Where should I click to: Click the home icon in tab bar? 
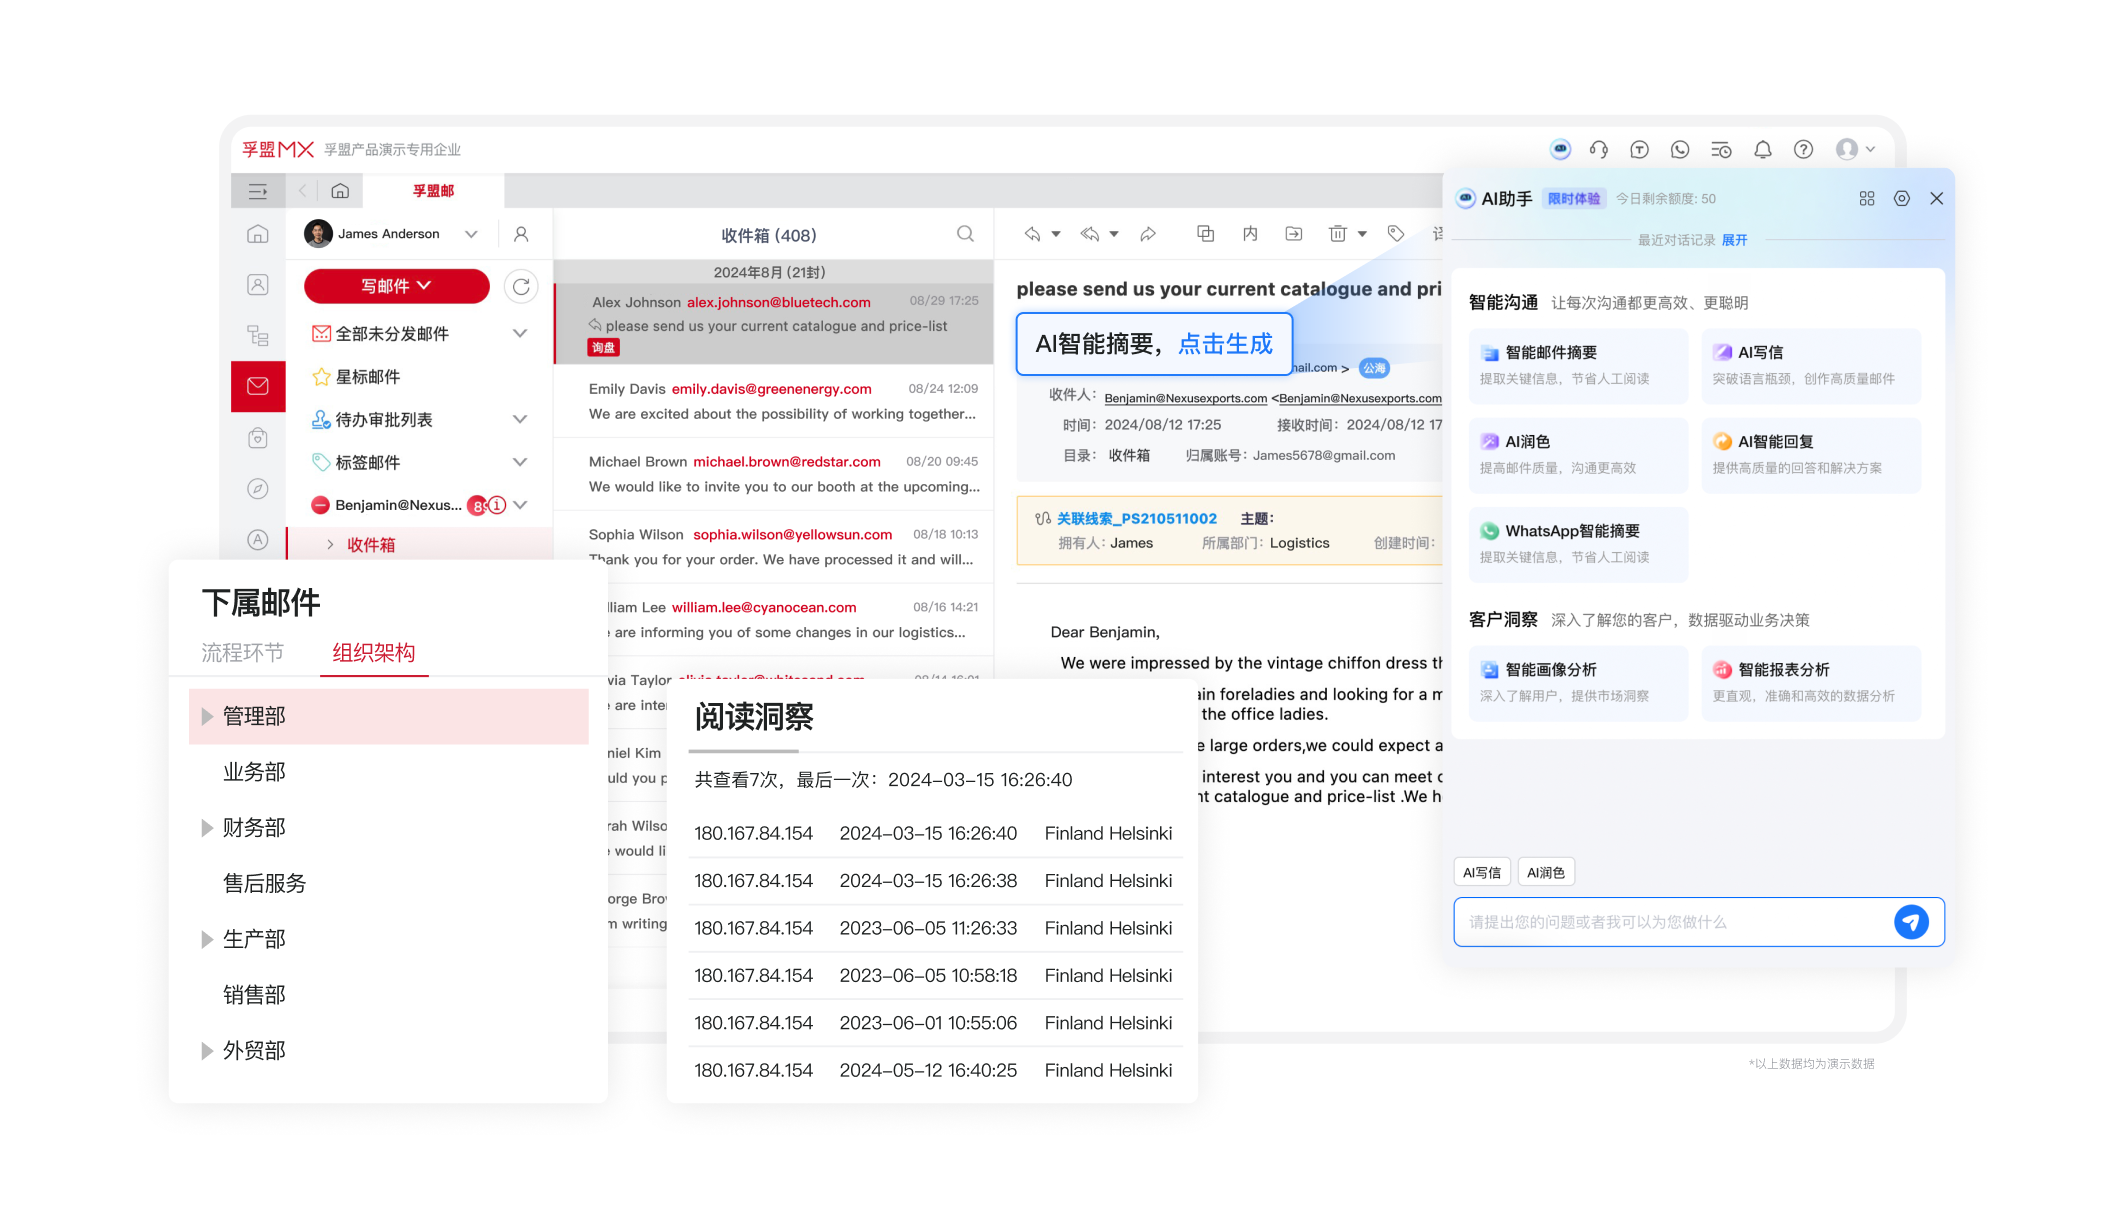click(340, 191)
